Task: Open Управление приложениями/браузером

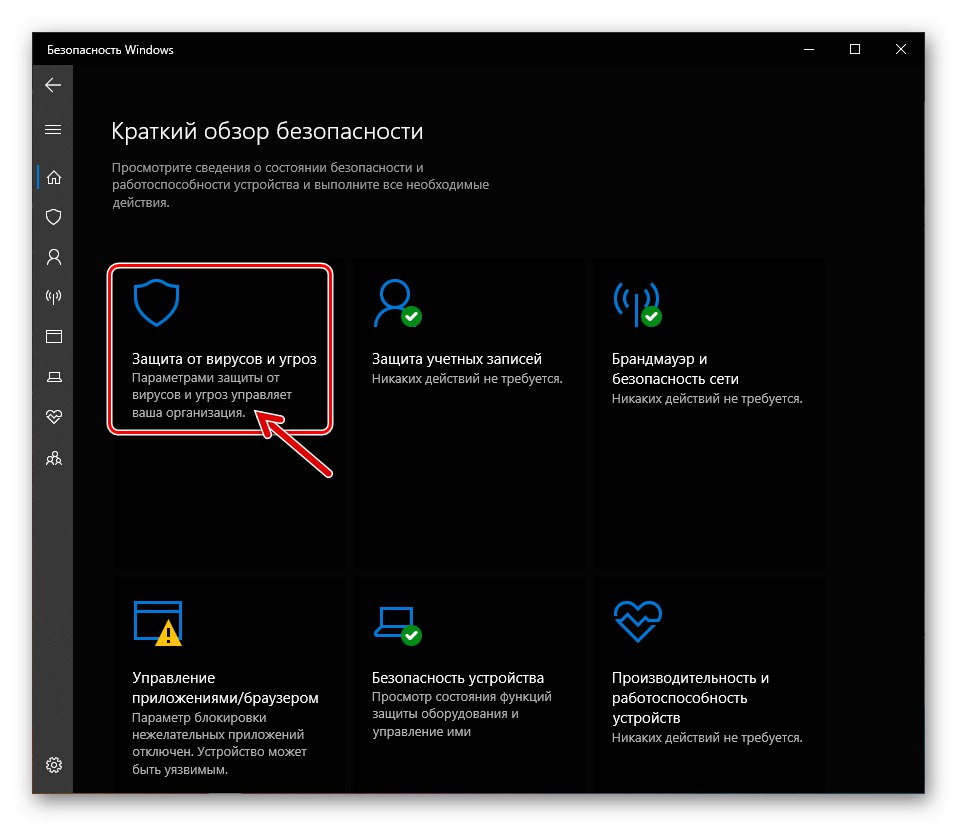Action: click(x=225, y=687)
